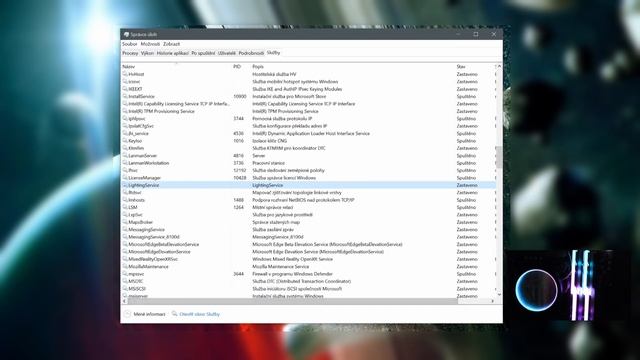Viewport: 640px width, 360px height.
Task: Click the icon of the InstallService row
Action: click(125, 96)
